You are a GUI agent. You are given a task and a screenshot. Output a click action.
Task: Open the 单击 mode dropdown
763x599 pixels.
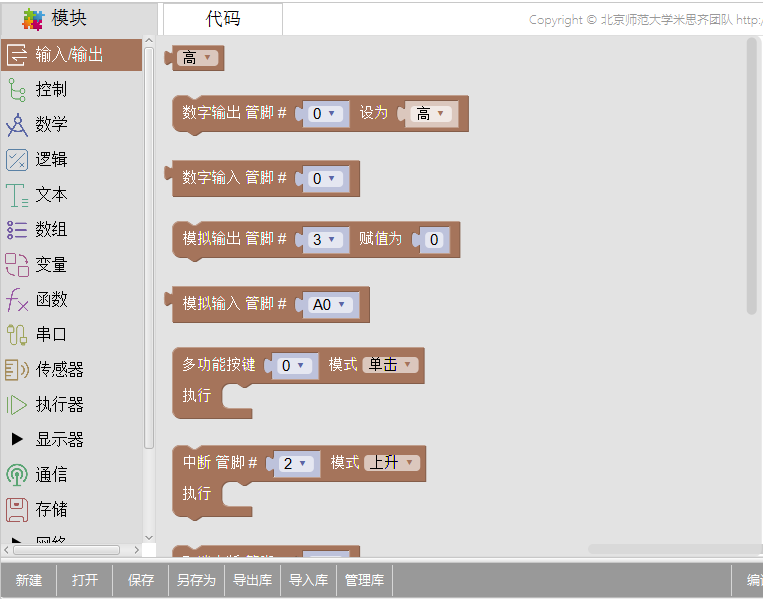coord(389,365)
